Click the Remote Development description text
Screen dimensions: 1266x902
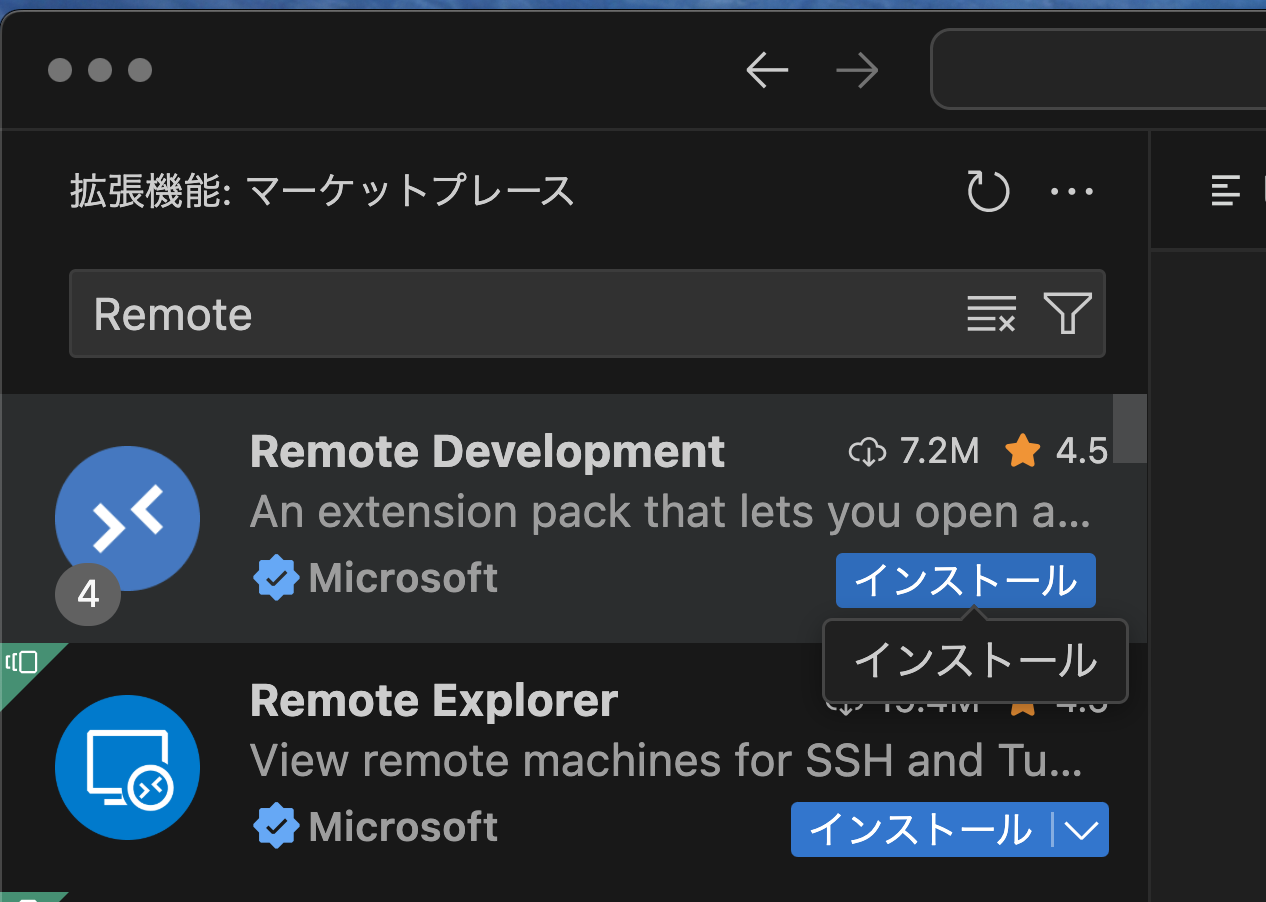pyautogui.click(x=670, y=513)
